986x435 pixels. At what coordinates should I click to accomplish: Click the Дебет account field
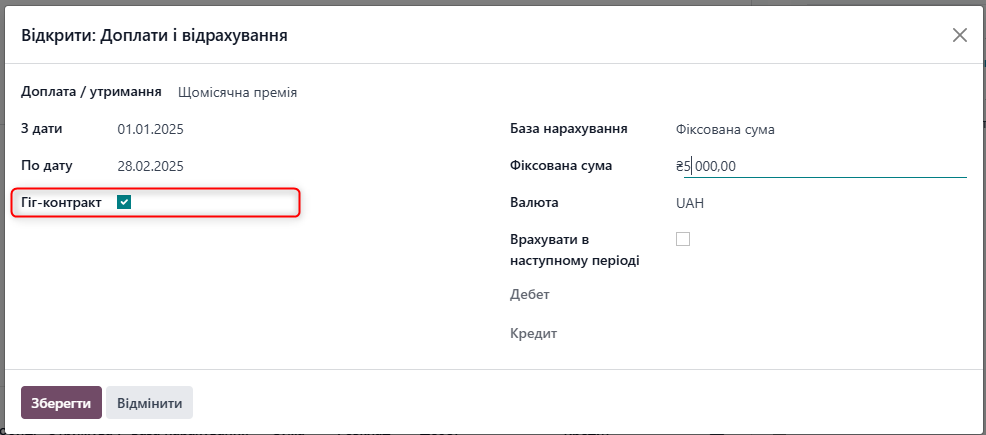(821, 295)
